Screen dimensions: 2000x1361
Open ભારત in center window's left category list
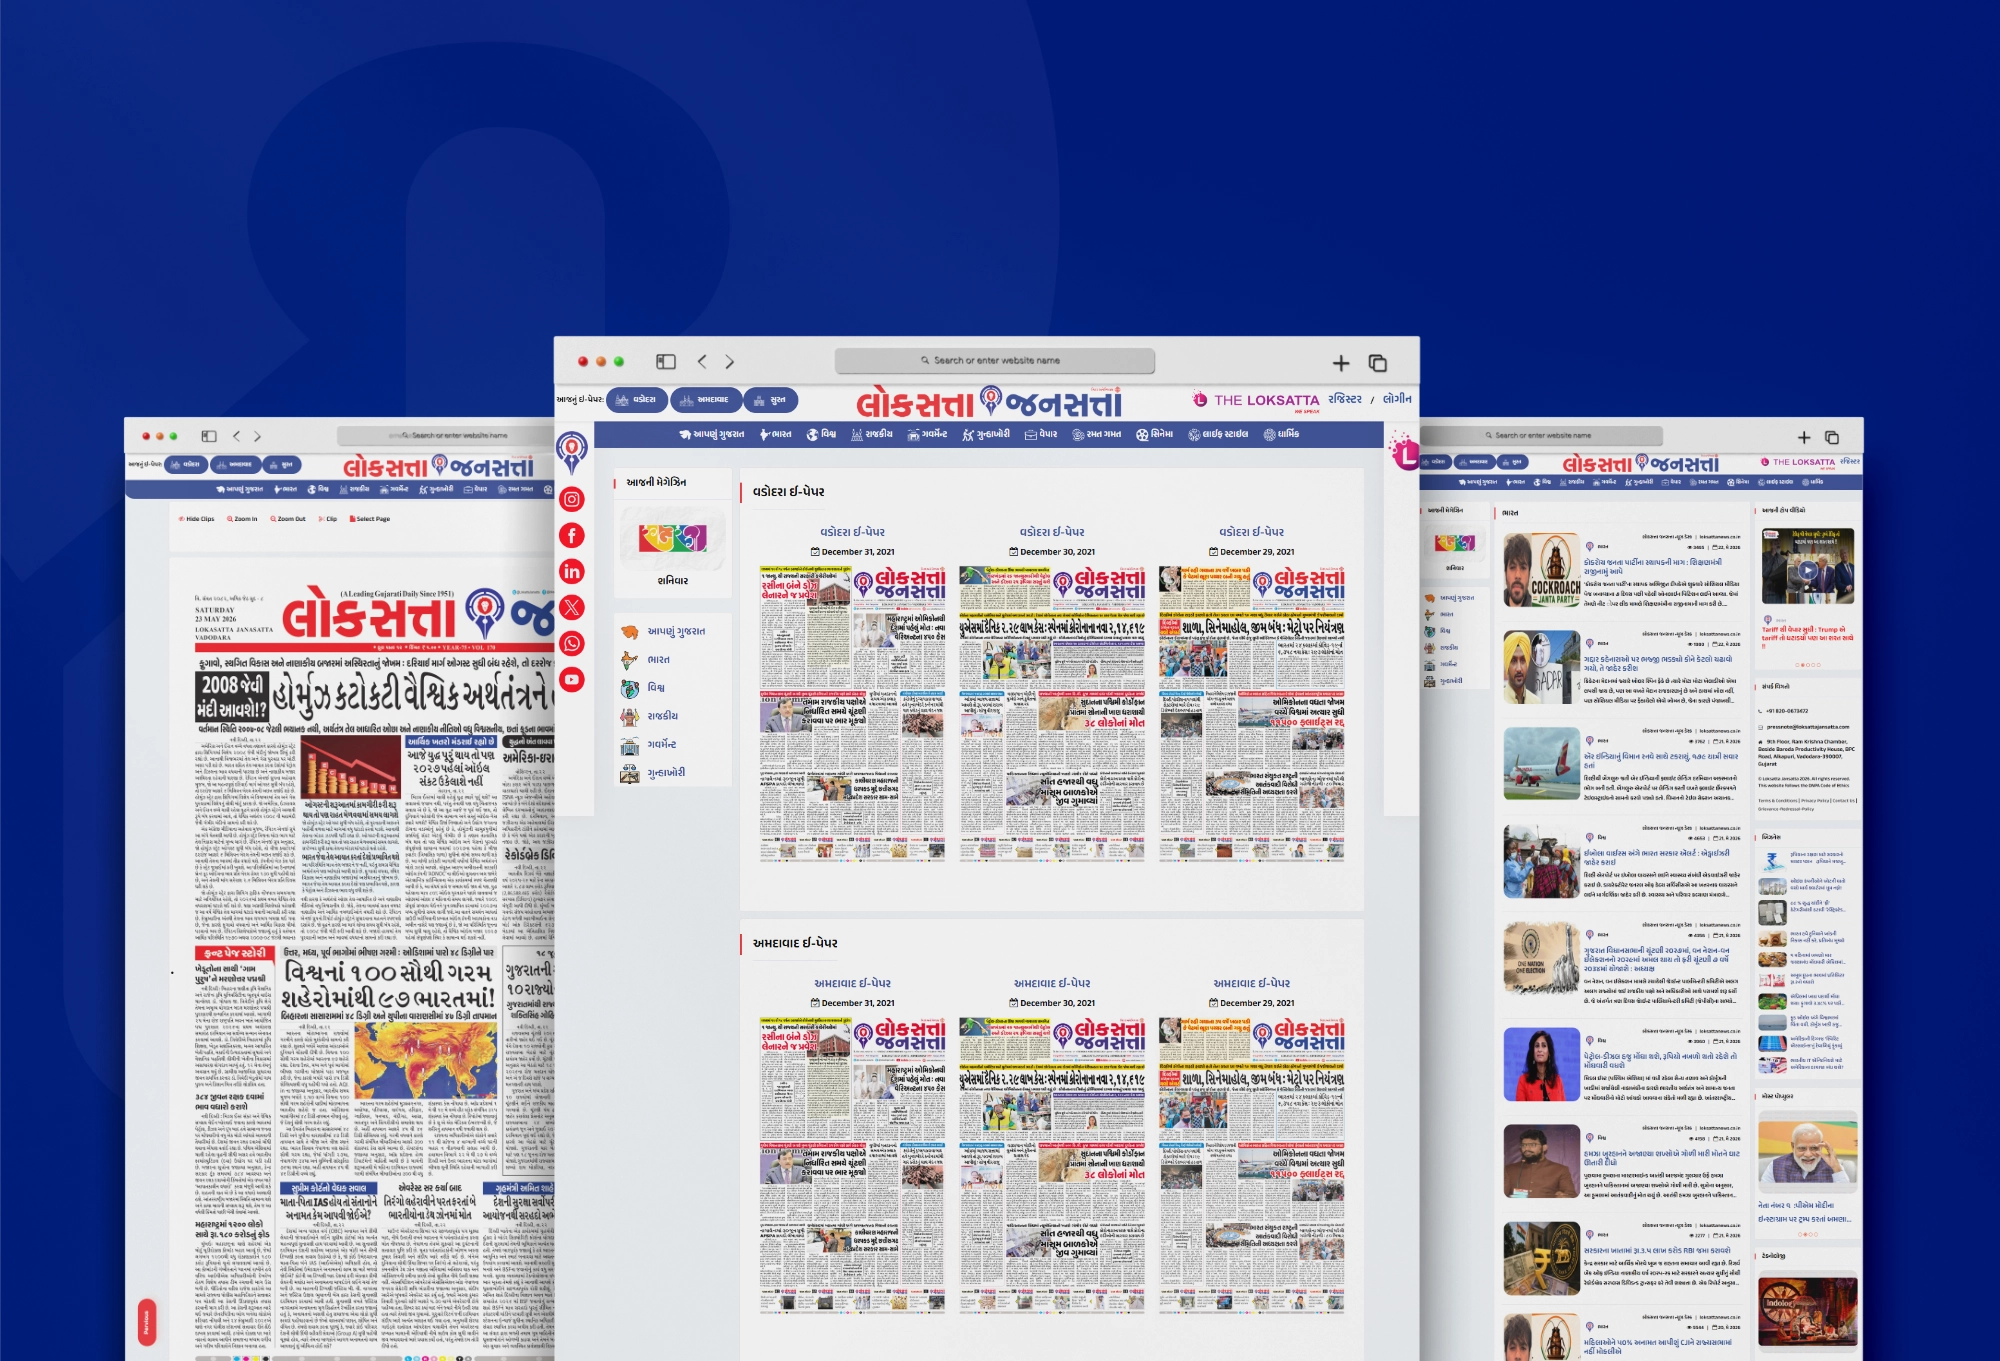tap(645, 660)
